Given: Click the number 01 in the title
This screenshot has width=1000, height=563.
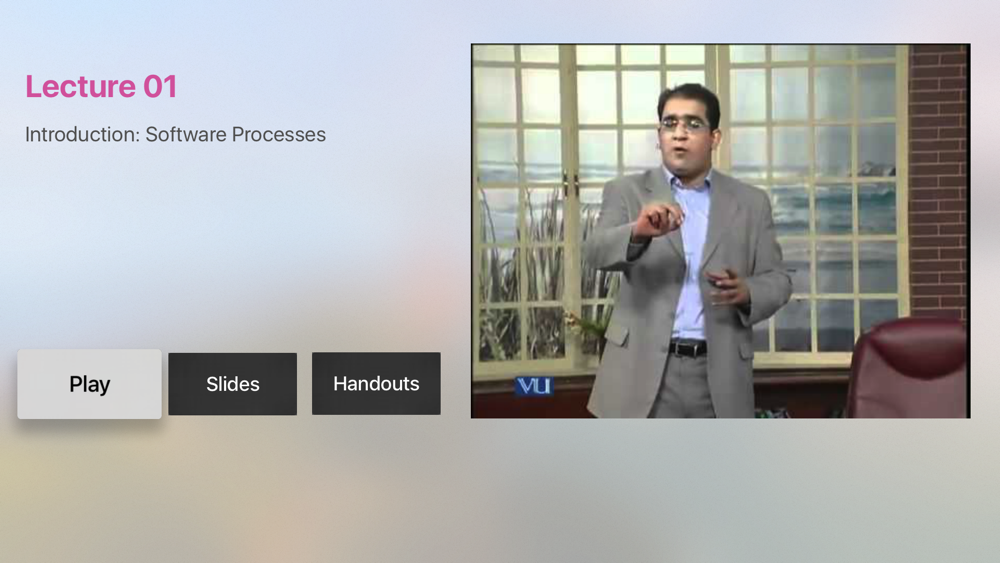Looking at the screenshot, I should click(160, 86).
